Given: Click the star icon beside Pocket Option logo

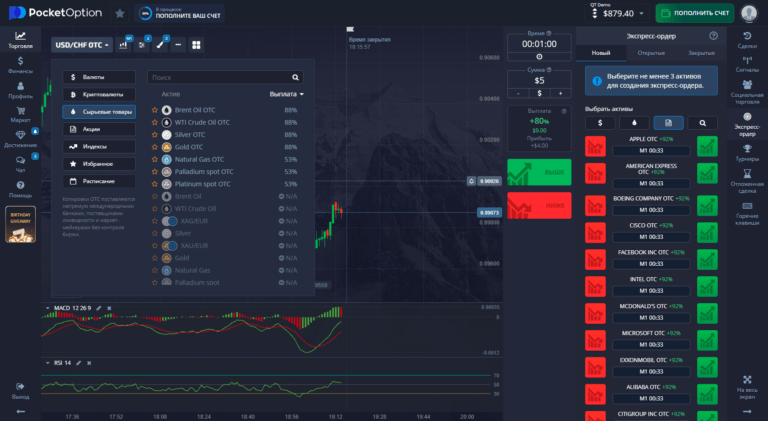Looking at the screenshot, I should [x=120, y=14].
